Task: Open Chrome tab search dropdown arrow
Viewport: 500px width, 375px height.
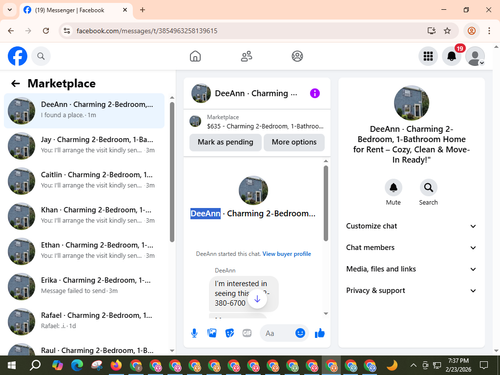Action: click(10, 10)
